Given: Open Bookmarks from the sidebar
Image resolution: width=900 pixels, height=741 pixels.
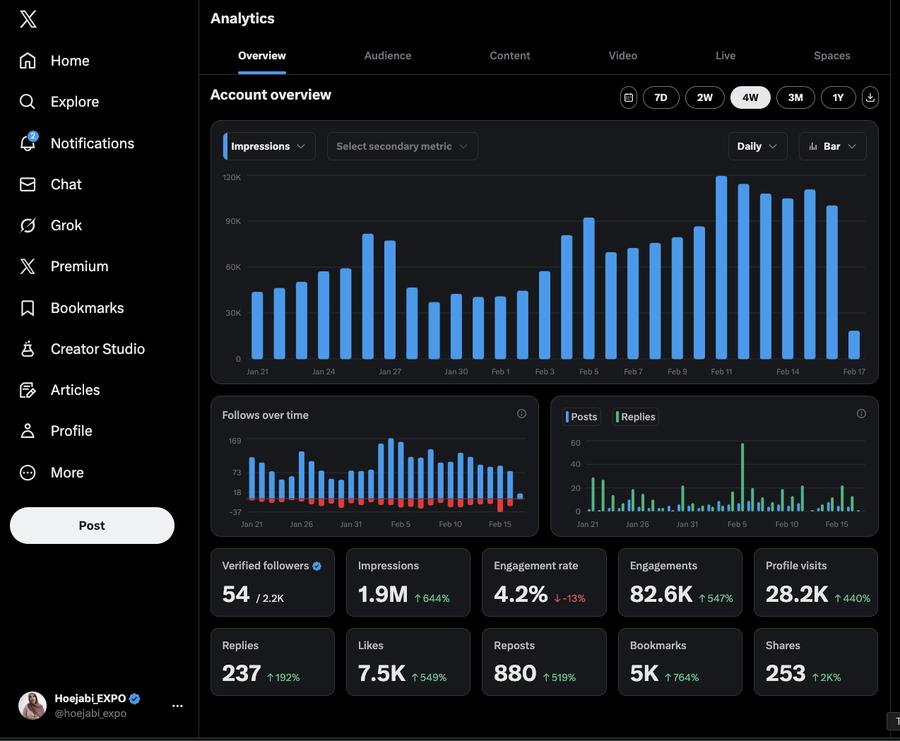Looking at the screenshot, I should click(x=87, y=307).
